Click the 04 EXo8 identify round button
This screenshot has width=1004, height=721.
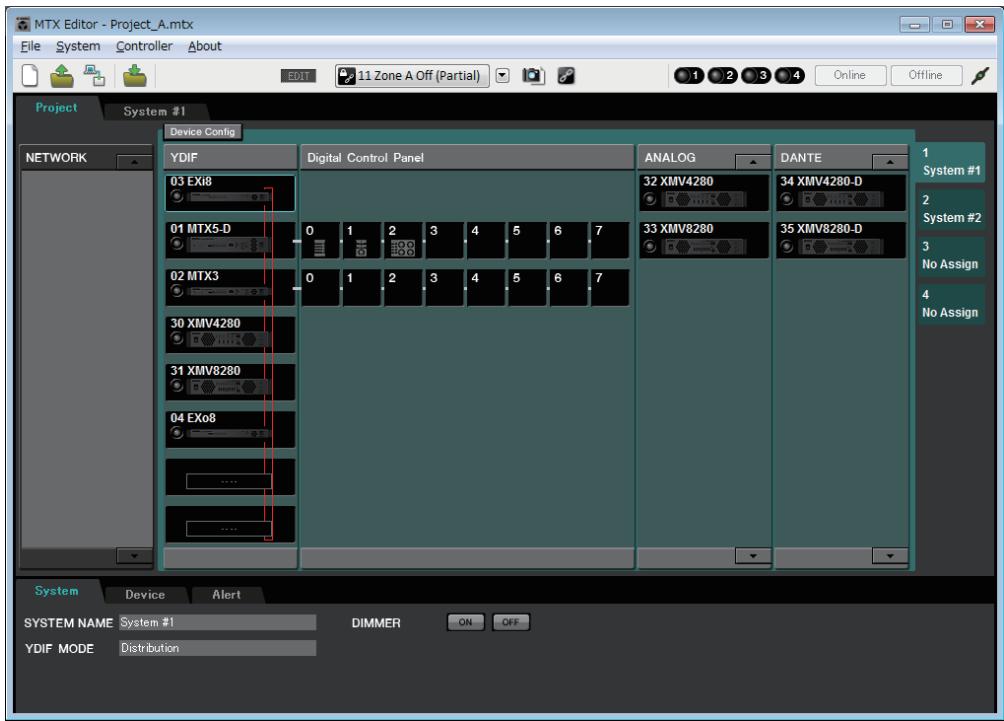177,433
